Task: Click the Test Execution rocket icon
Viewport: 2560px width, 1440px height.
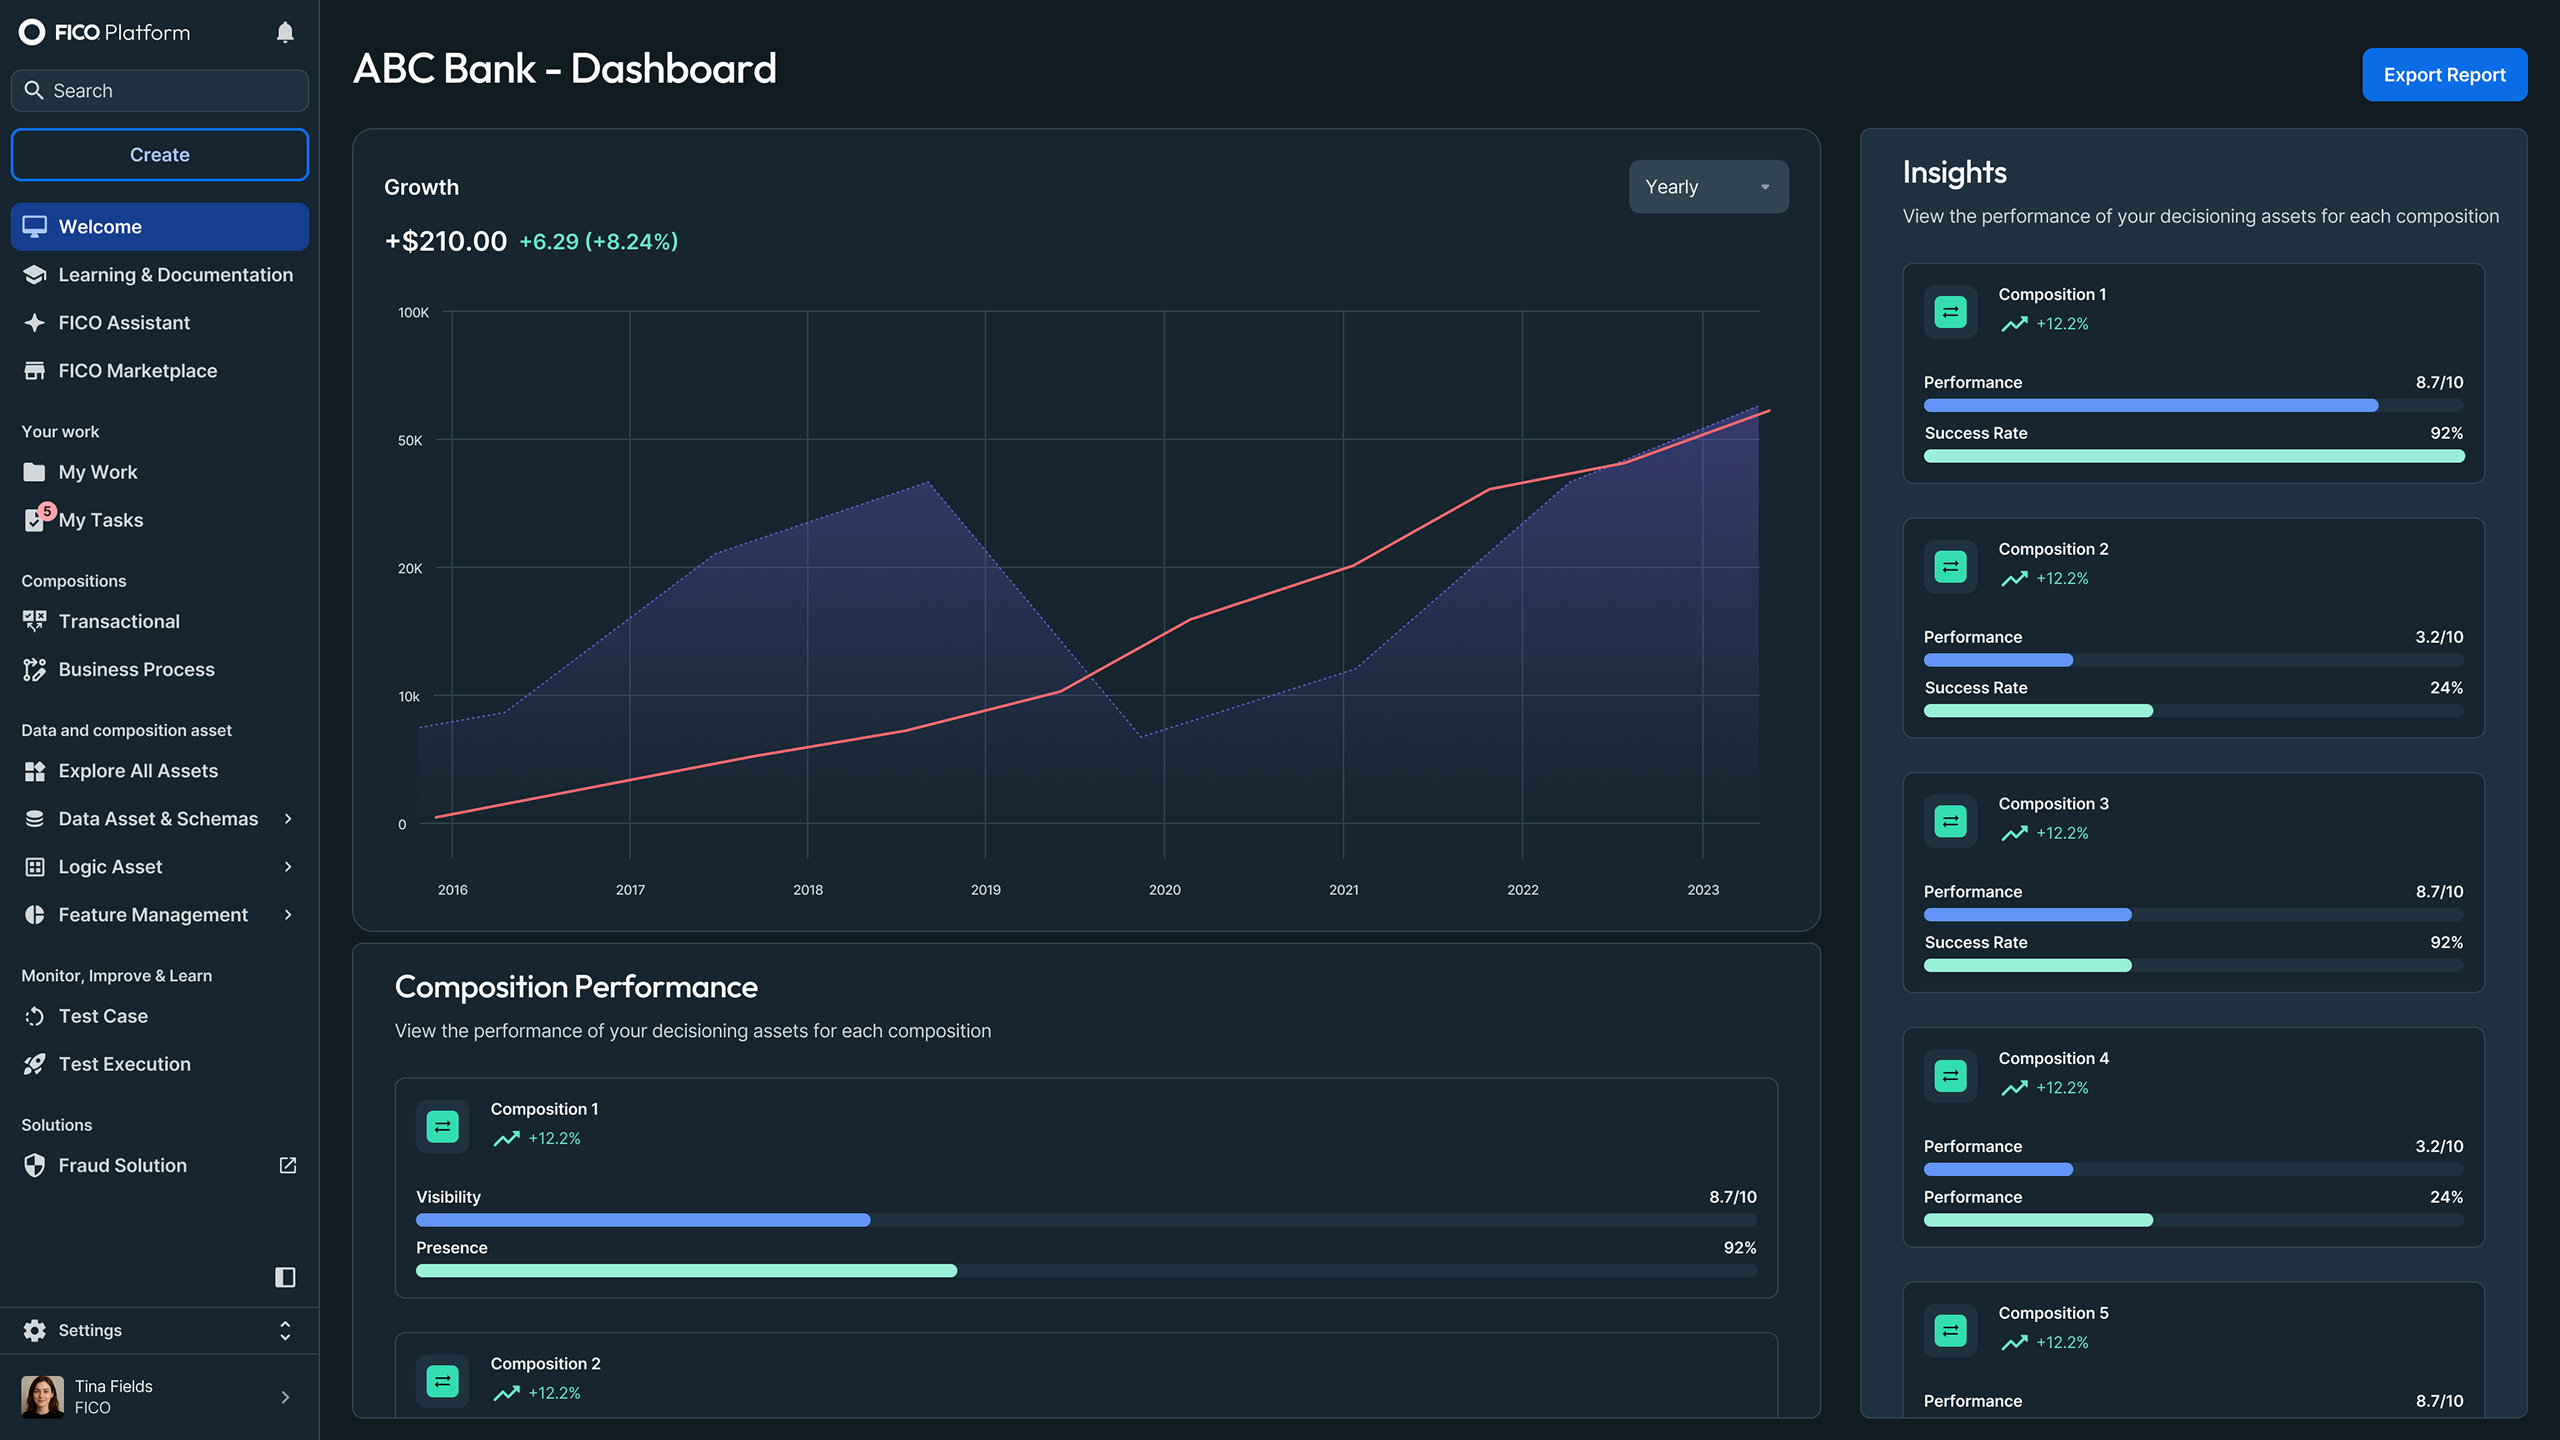Action: [x=34, y=1064]
